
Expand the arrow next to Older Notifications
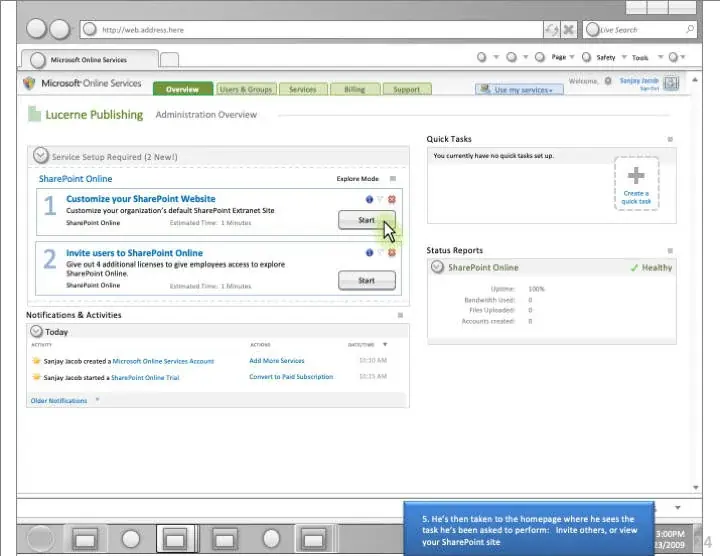coord(97,400)
